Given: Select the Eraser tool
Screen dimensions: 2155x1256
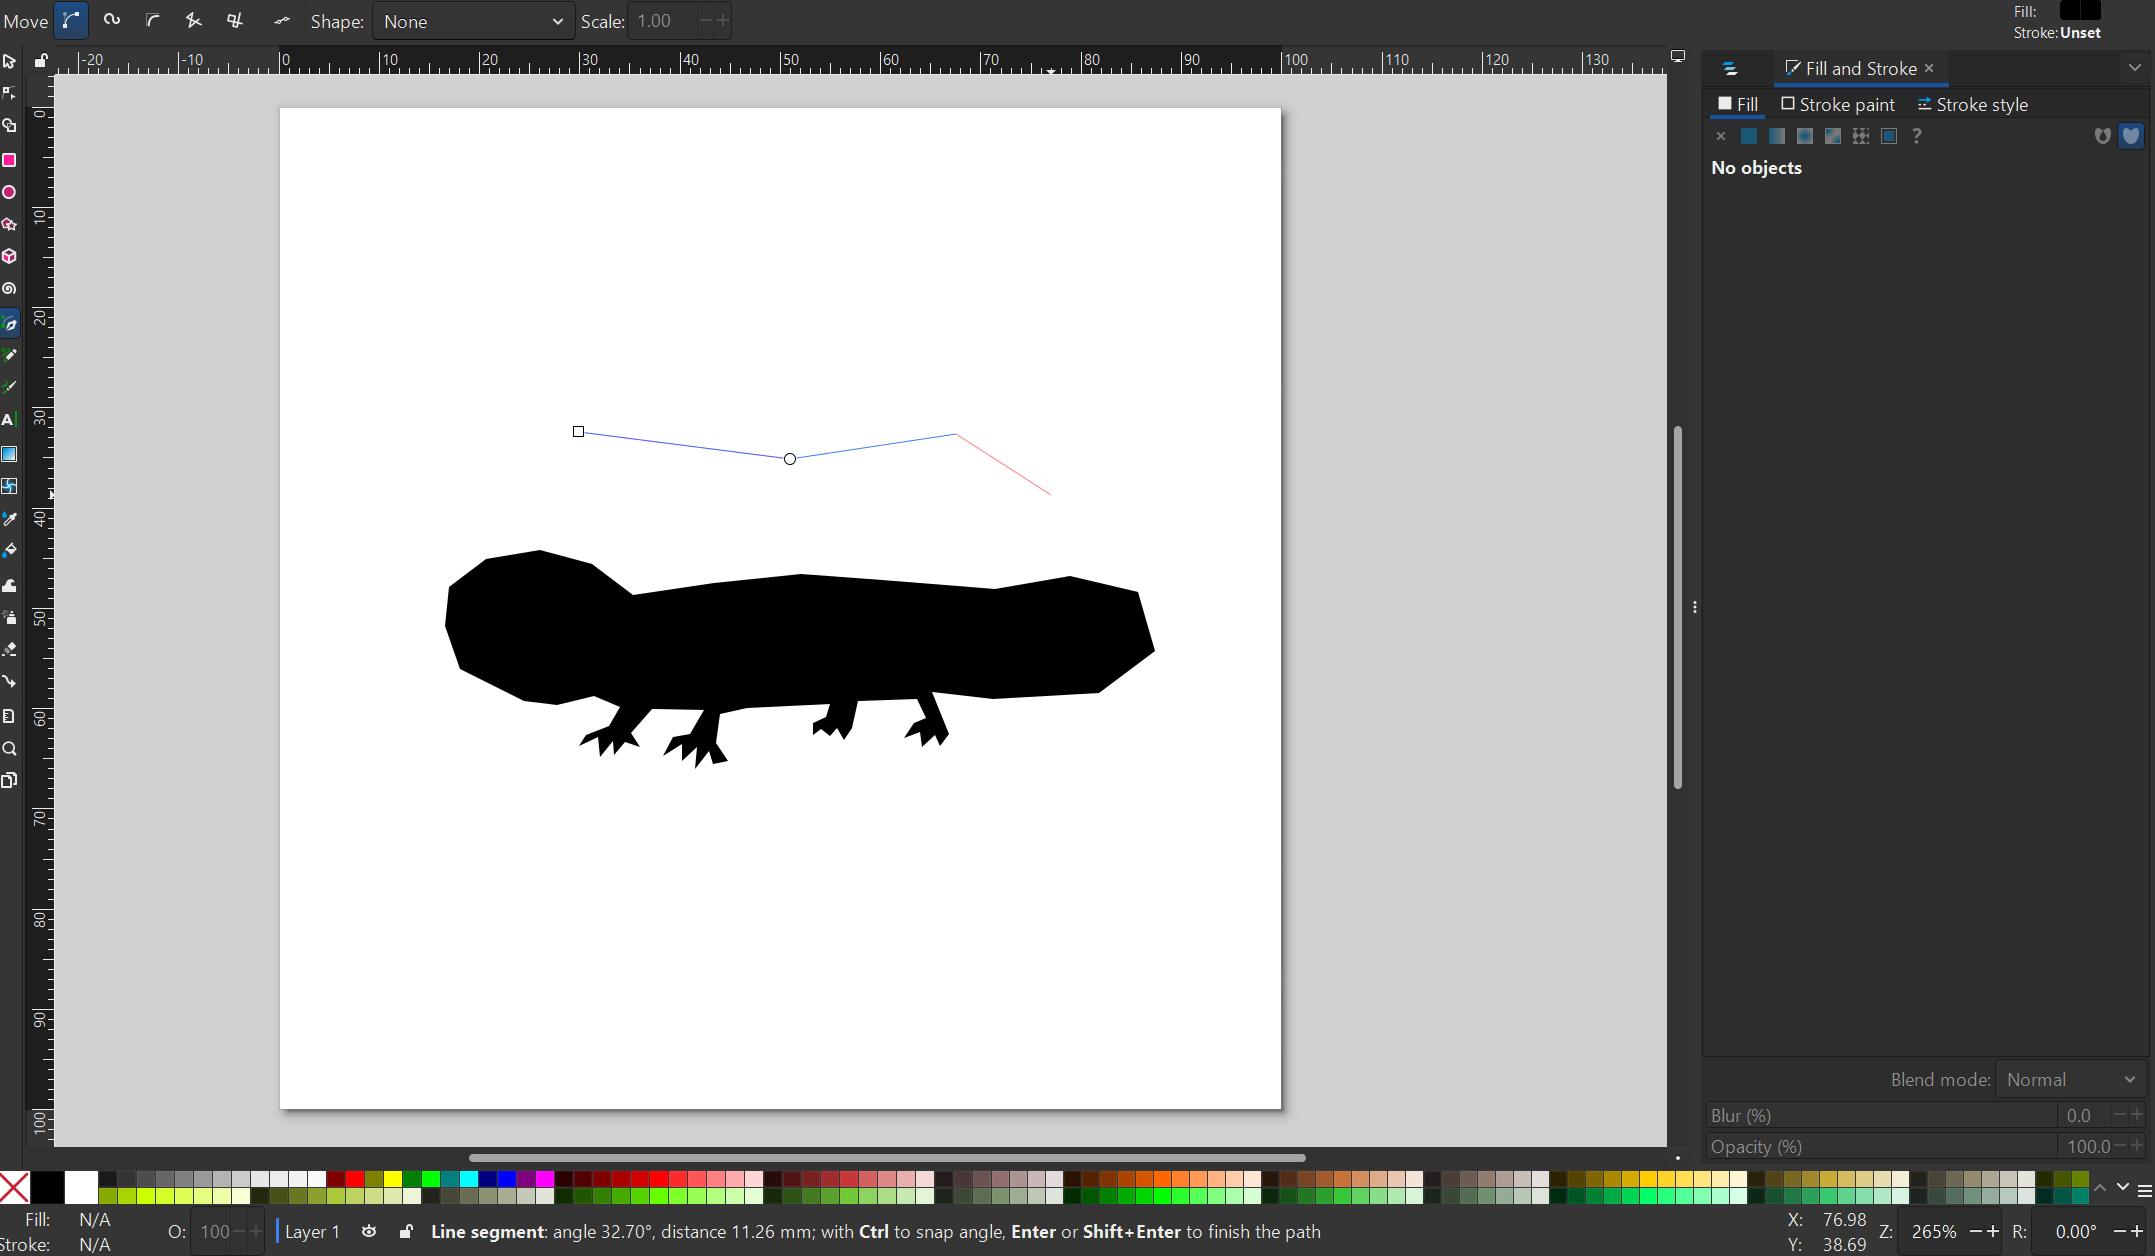Looking at the screenshot, I should click(9, 649).
